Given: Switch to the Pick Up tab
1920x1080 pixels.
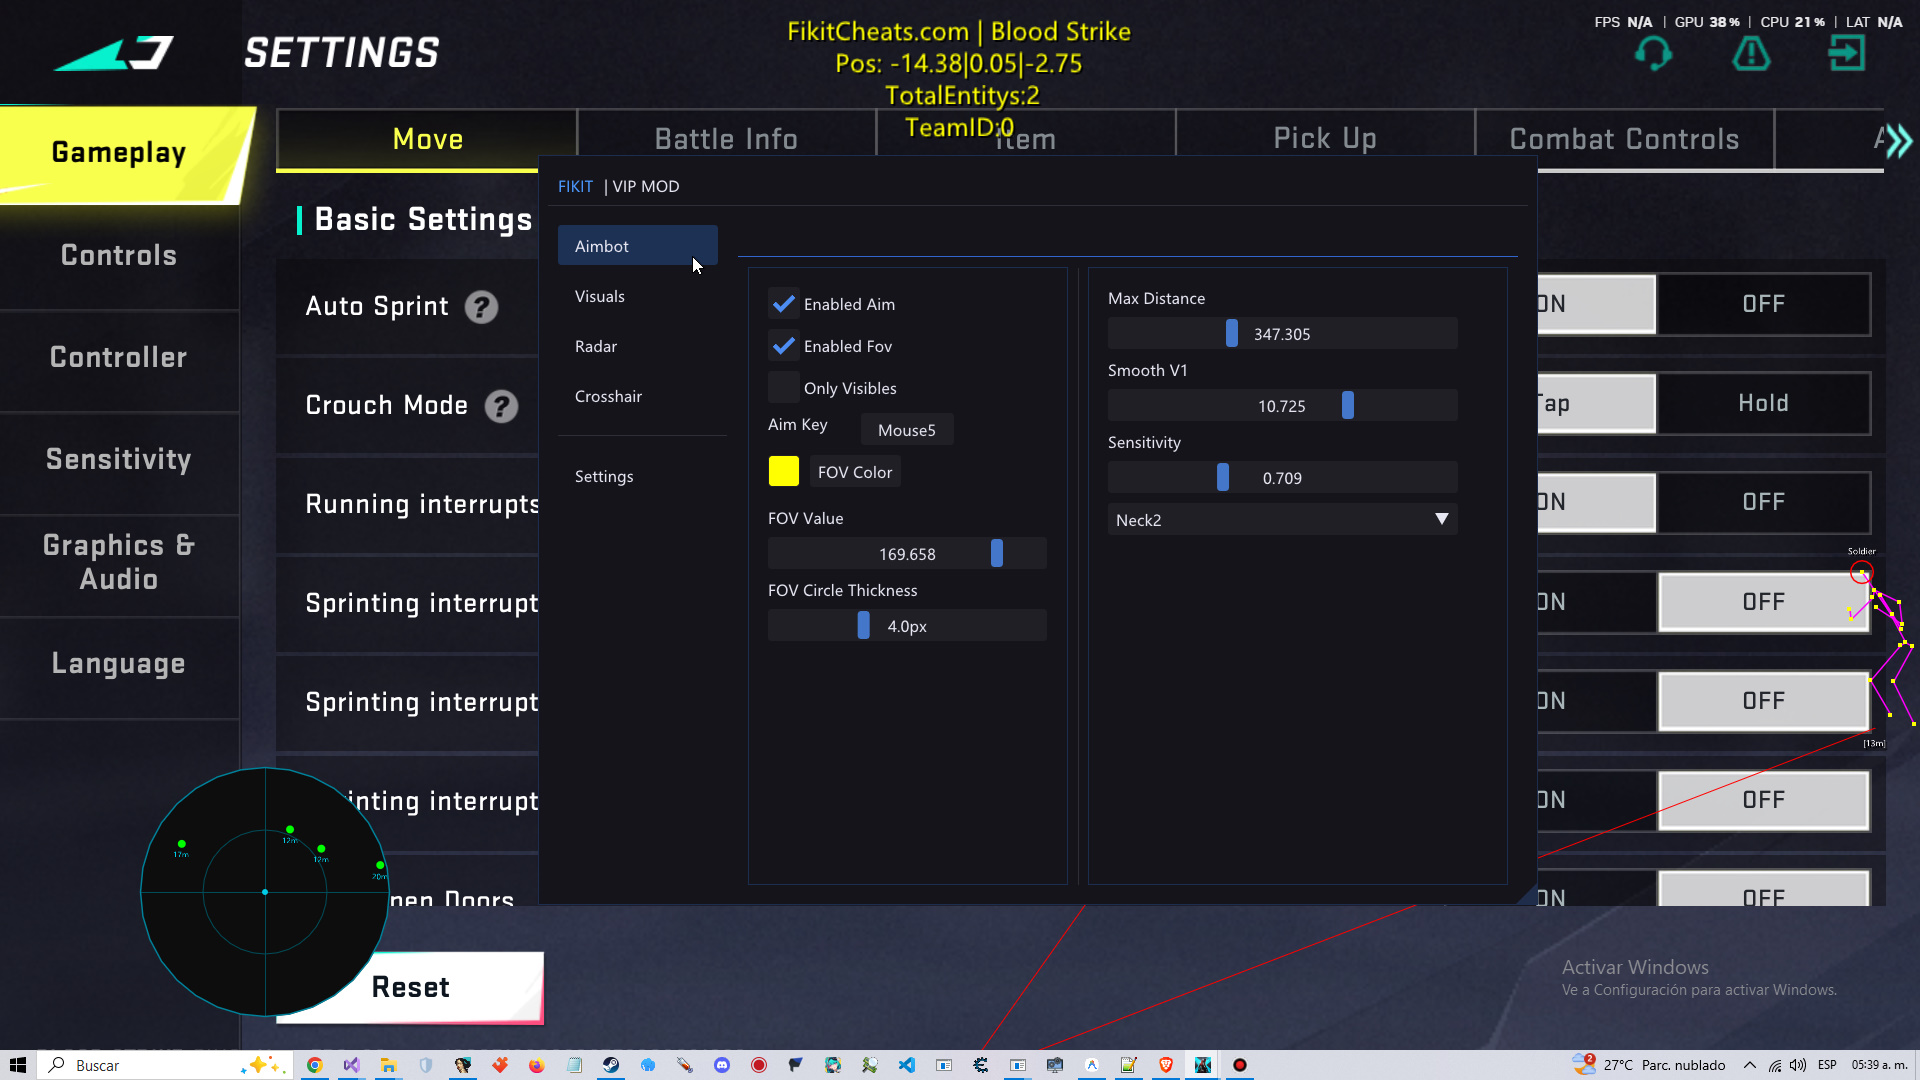Looking at the screenshot, I should [1325, 139].
